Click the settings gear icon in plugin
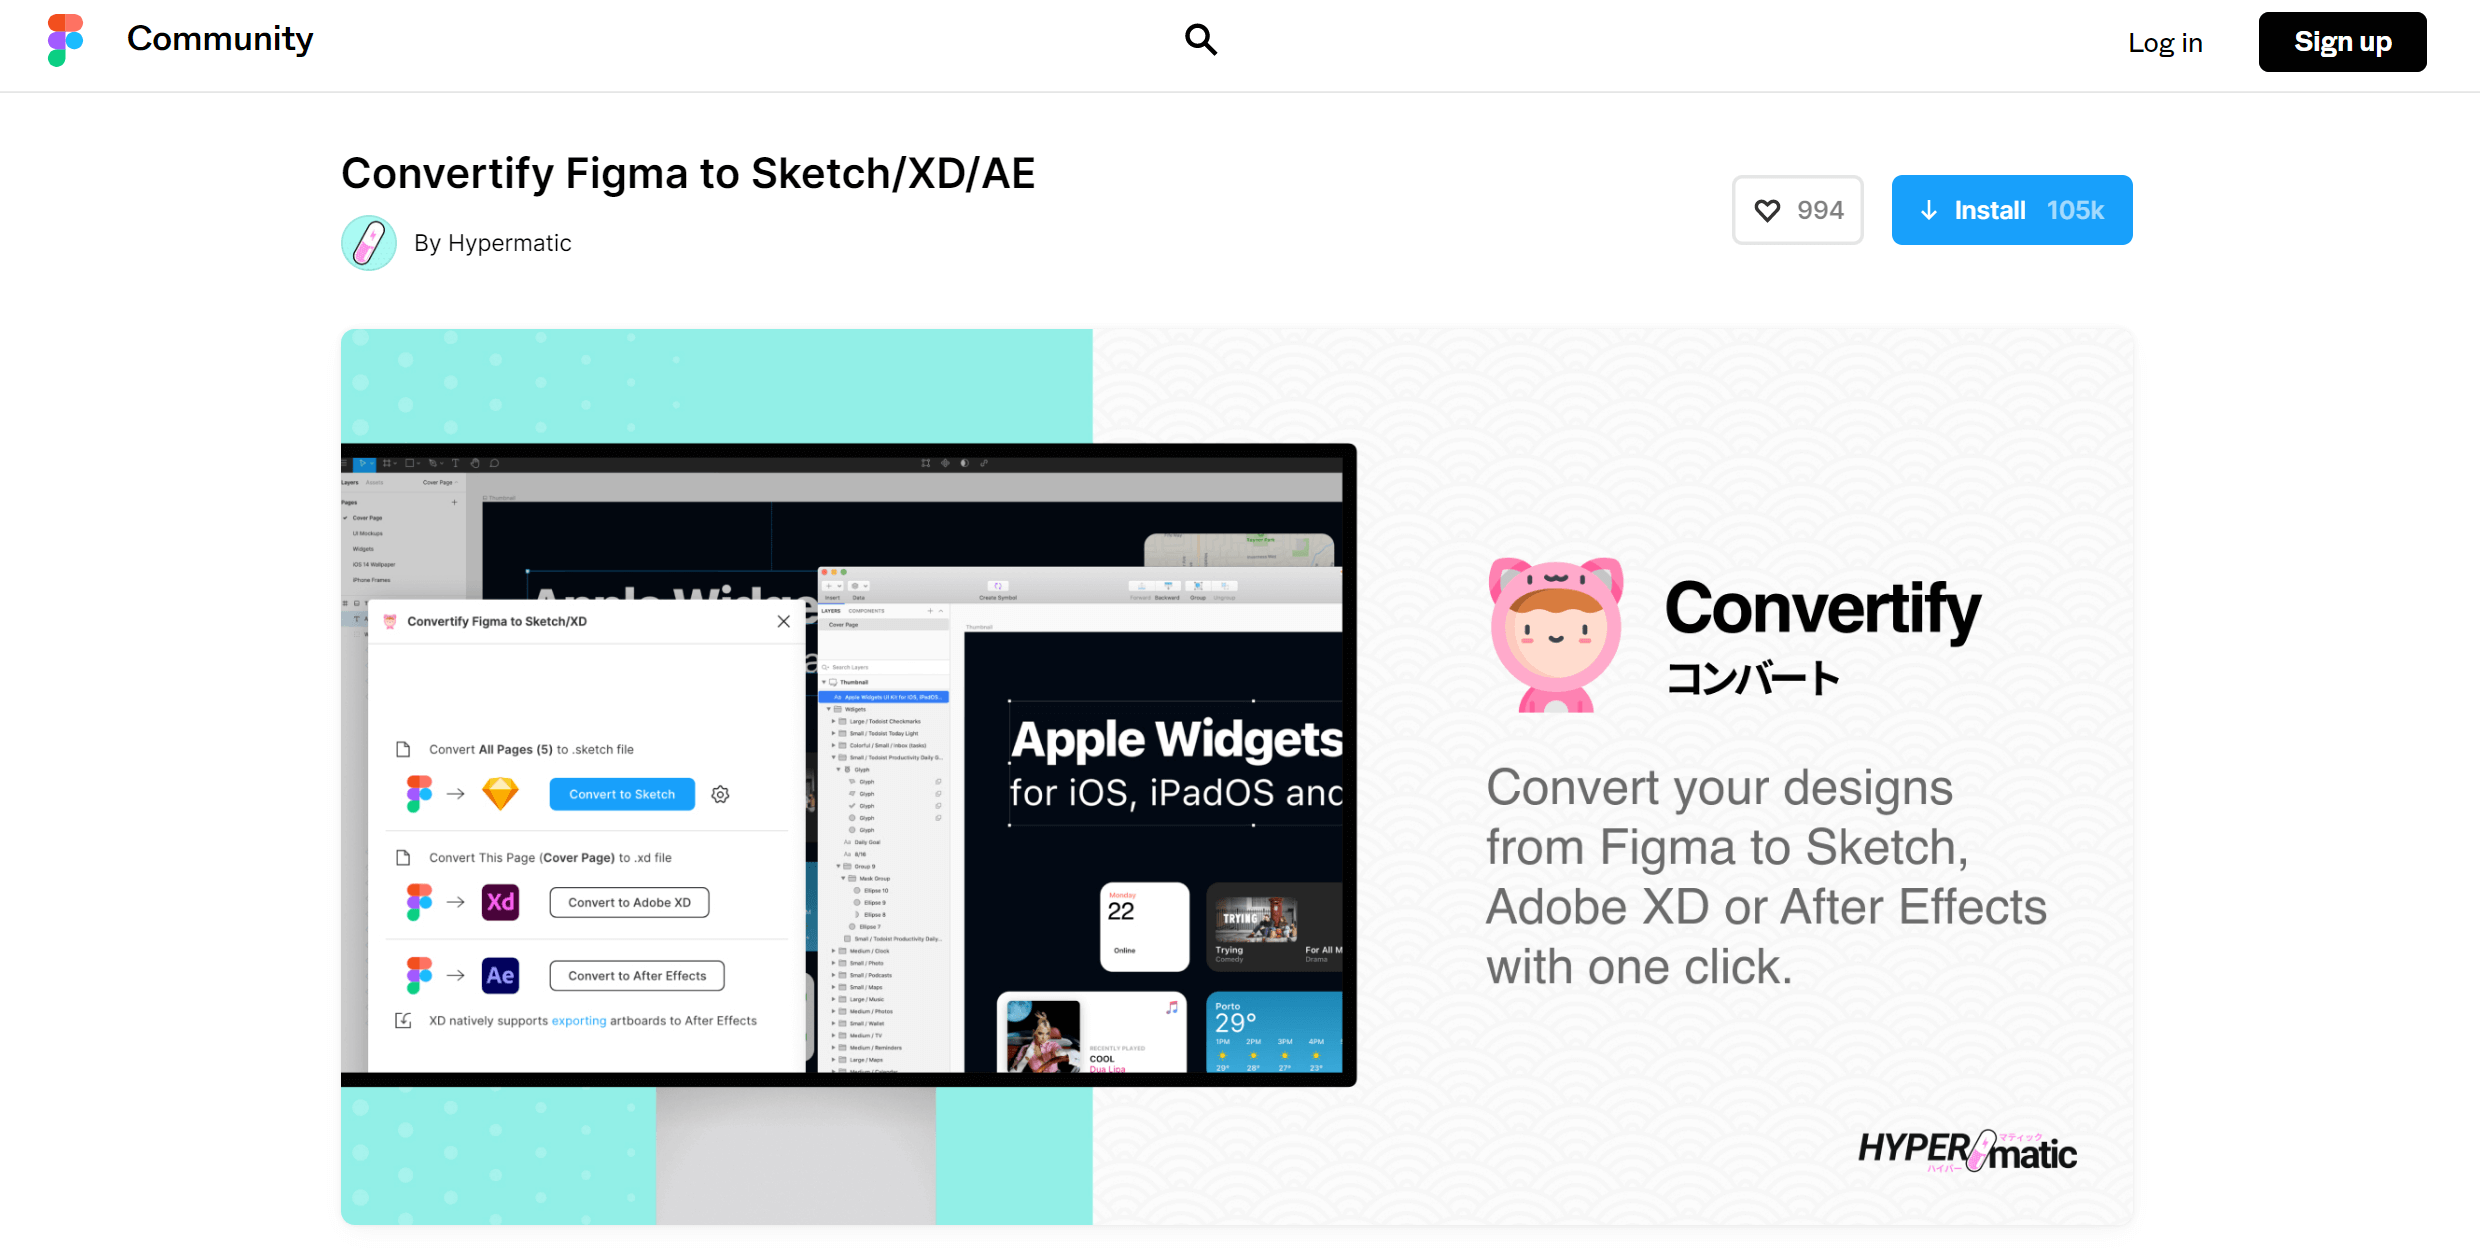The image size is (2480, 1256). (x=722, y=791)
